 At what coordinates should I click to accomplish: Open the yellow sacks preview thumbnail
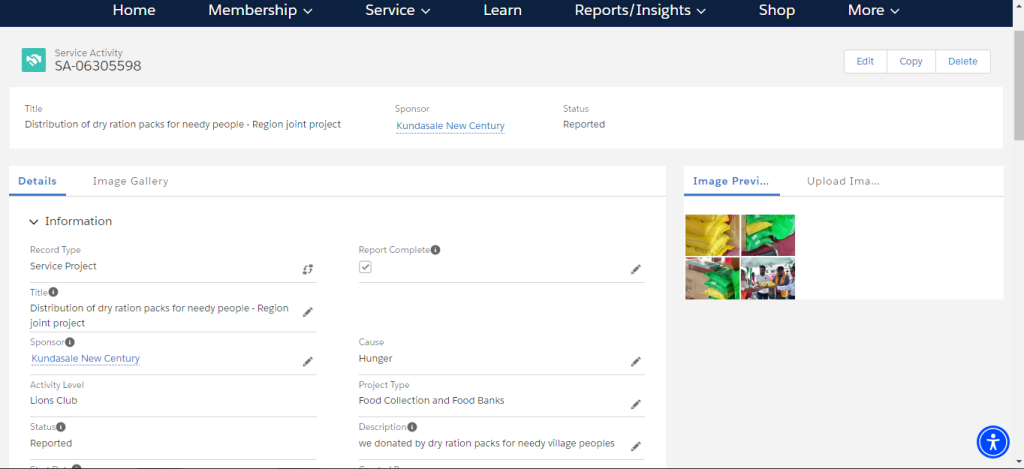pos(712,235)
